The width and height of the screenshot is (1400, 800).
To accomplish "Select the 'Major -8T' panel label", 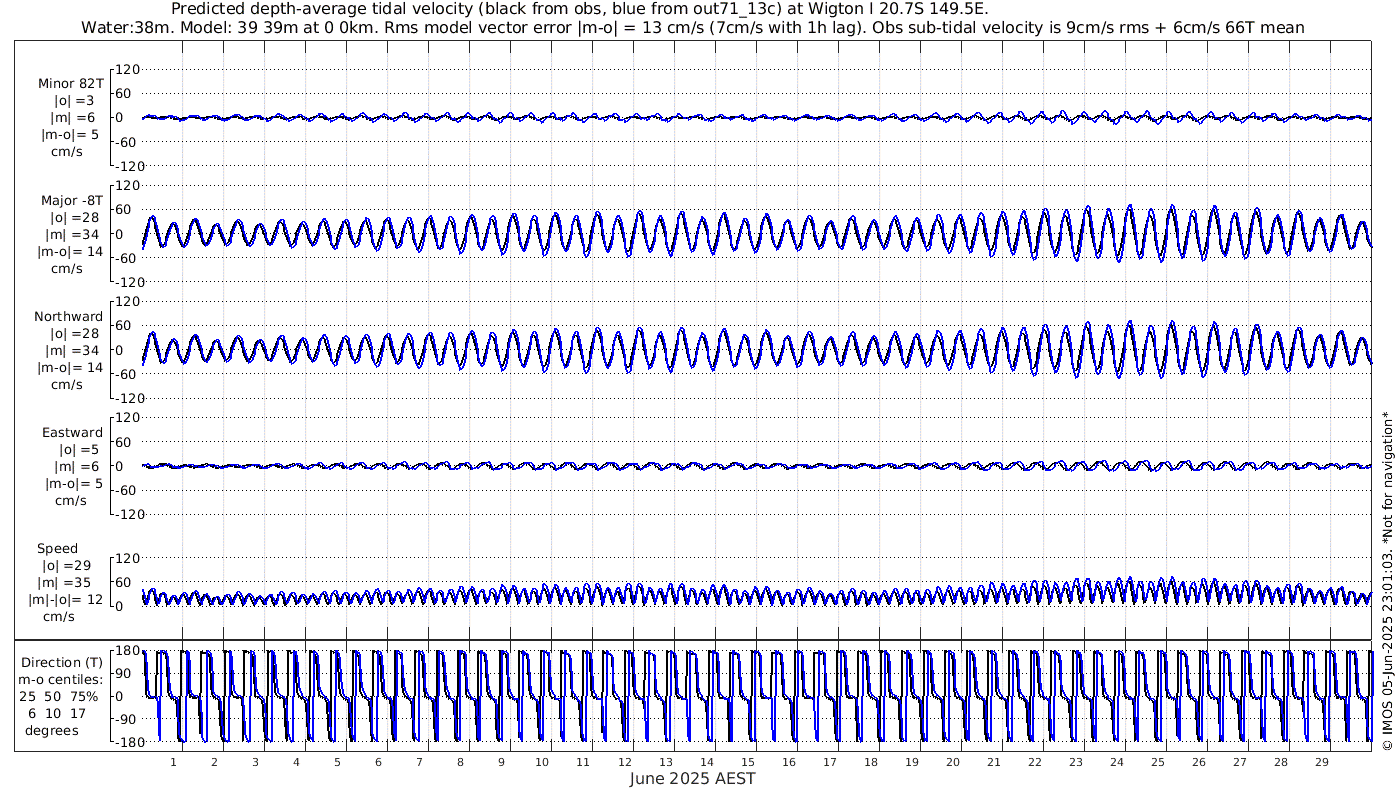I will 70,200.
